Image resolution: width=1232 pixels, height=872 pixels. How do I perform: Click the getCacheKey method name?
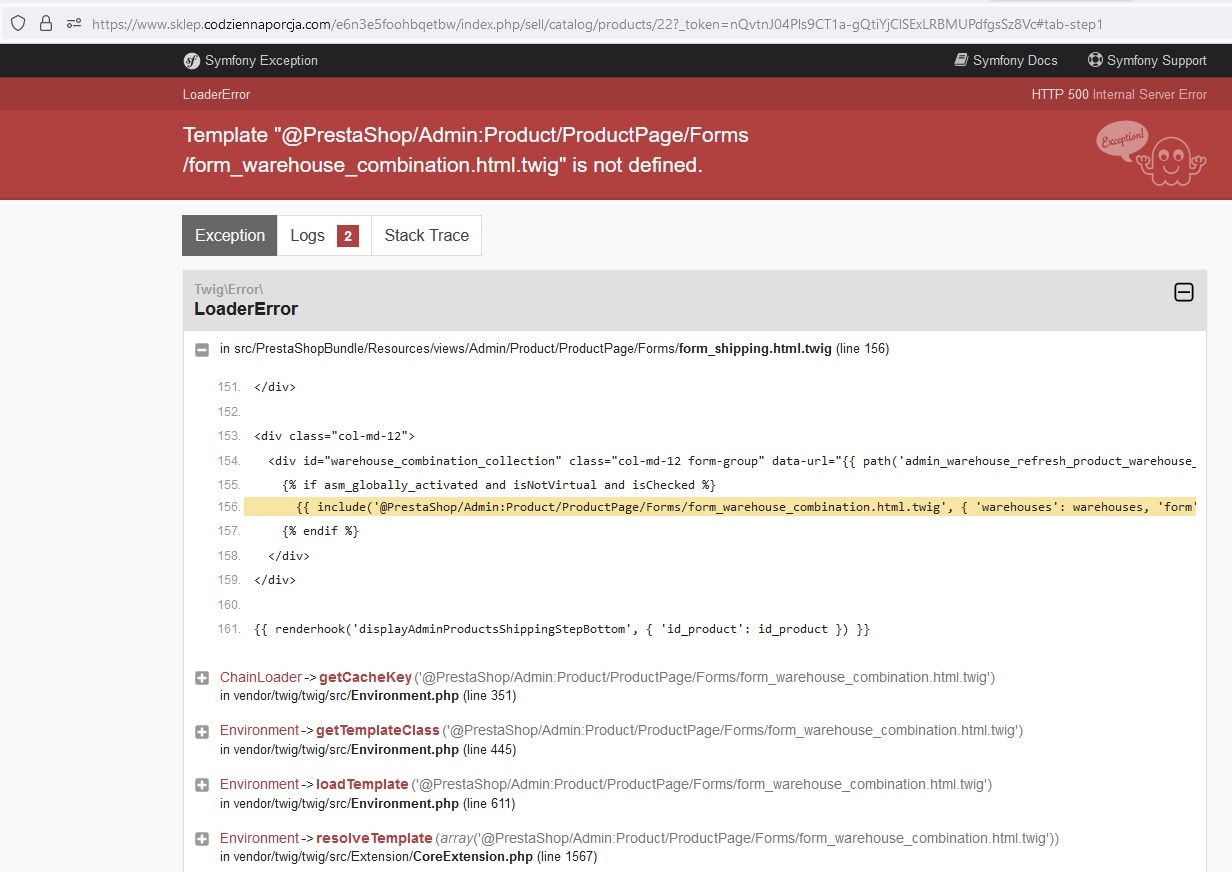pyautogui.click(x=365, y=678)
